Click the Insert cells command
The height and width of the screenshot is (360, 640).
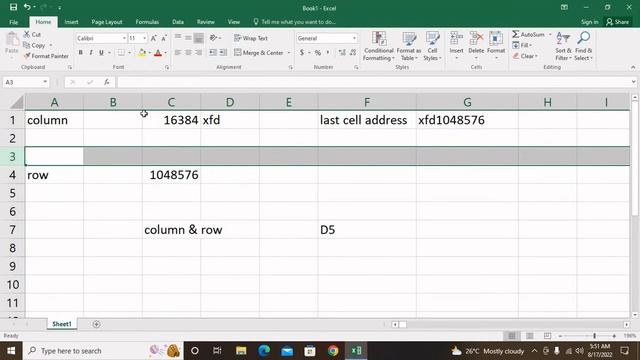point(456,45)
